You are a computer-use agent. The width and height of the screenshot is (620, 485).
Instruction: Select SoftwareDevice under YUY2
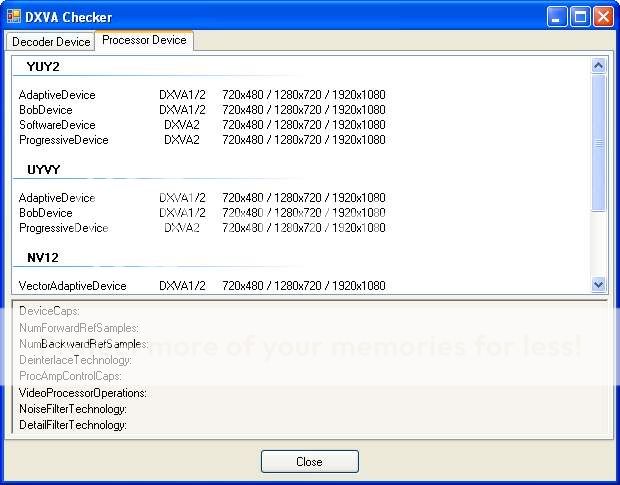[57, 125]
